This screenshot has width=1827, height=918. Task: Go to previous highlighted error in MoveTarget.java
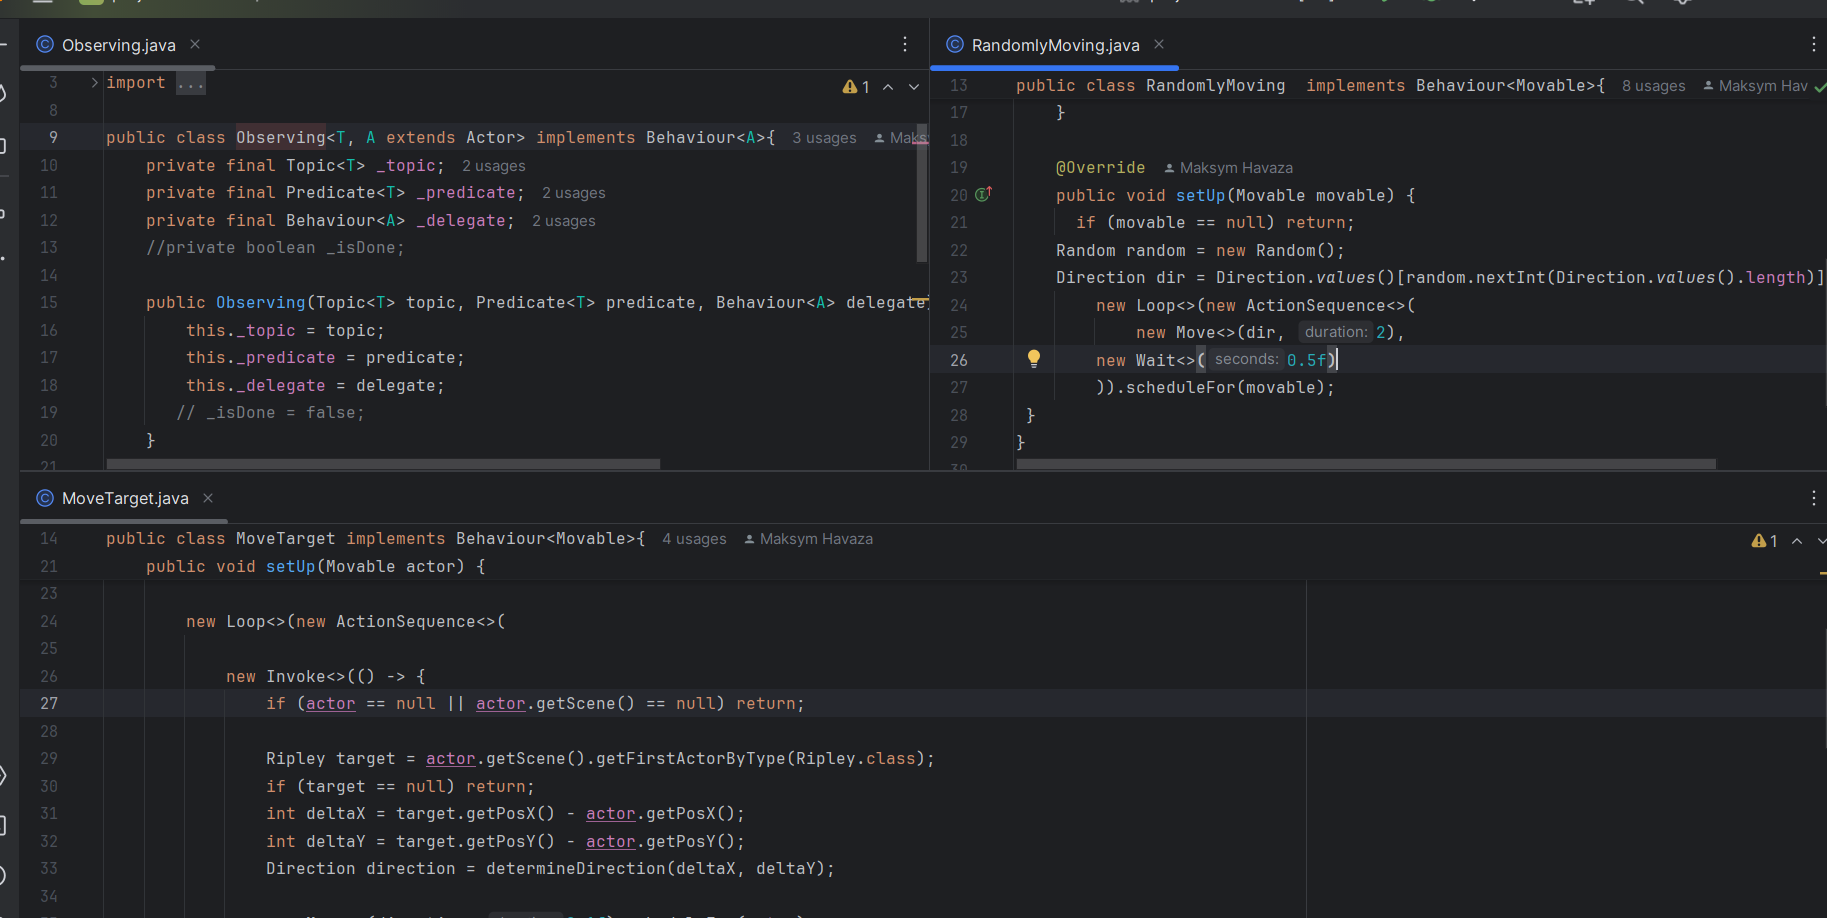point(1797,541)
